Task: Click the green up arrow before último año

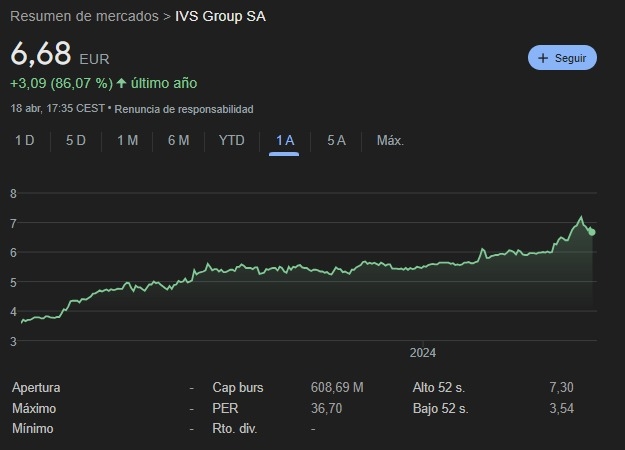Action: [x=121, y=83]
